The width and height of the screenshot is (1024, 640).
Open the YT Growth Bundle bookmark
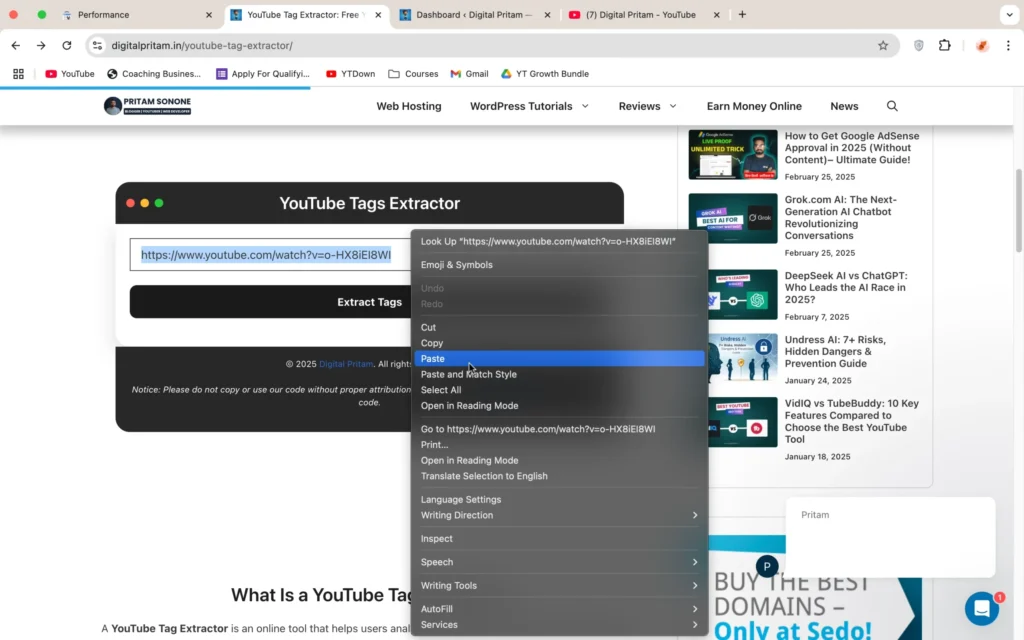pos(545,74)
